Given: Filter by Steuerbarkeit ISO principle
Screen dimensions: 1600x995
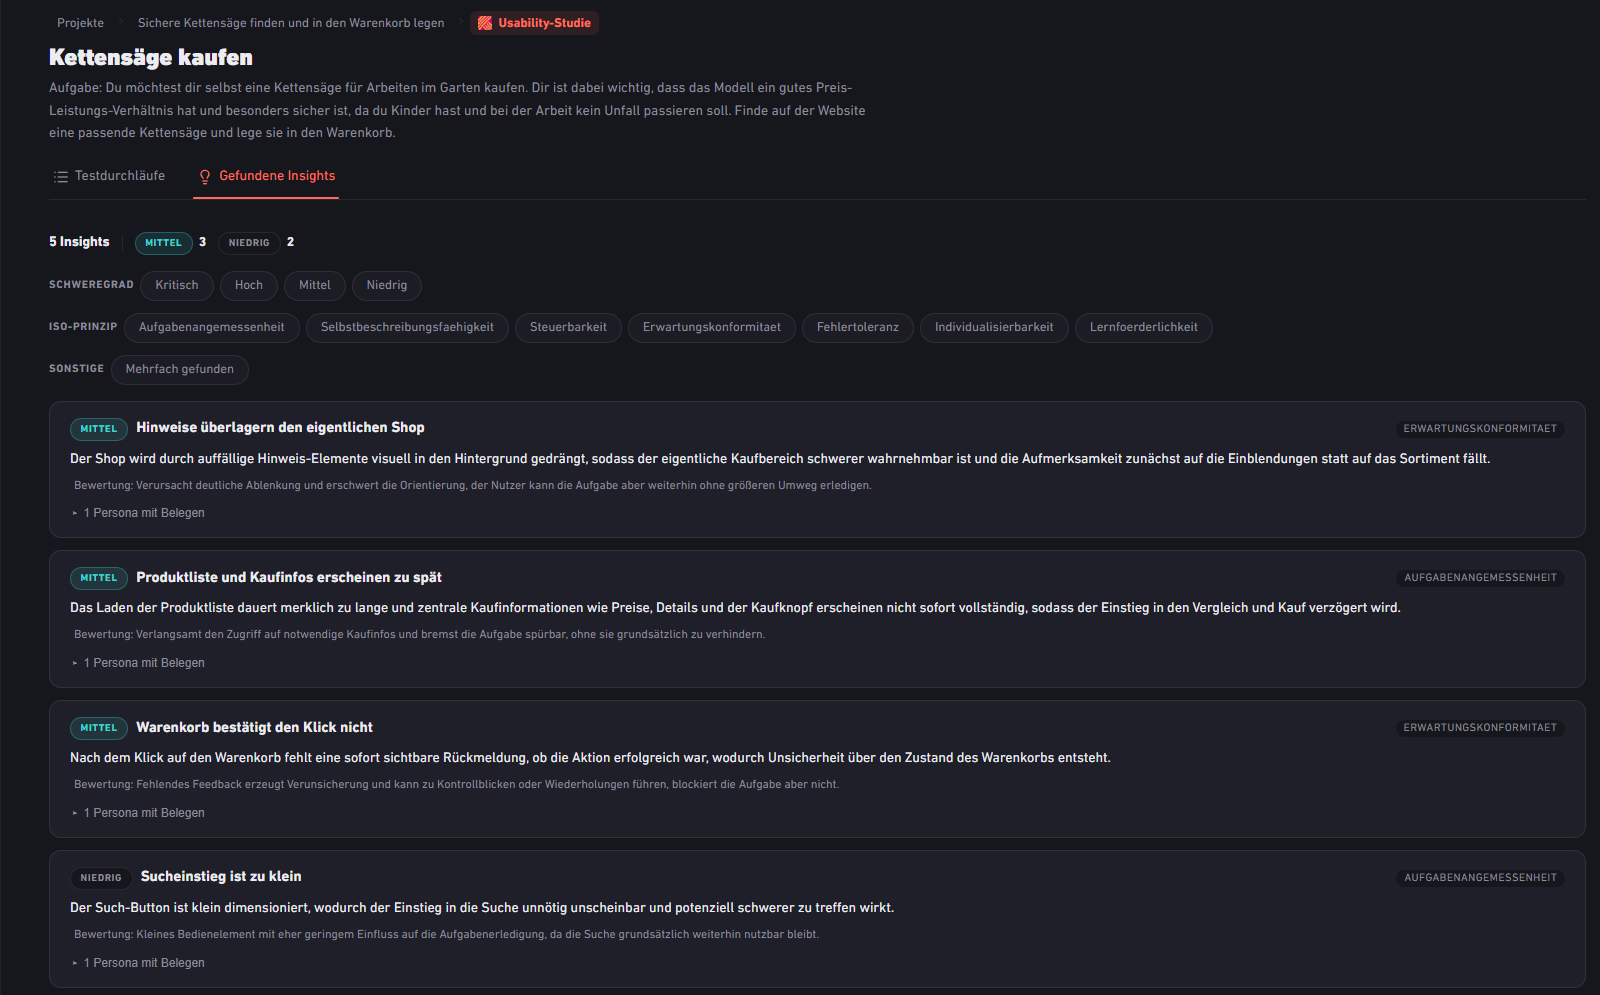Looking at the screenshot, I should [x=568, y=327].
